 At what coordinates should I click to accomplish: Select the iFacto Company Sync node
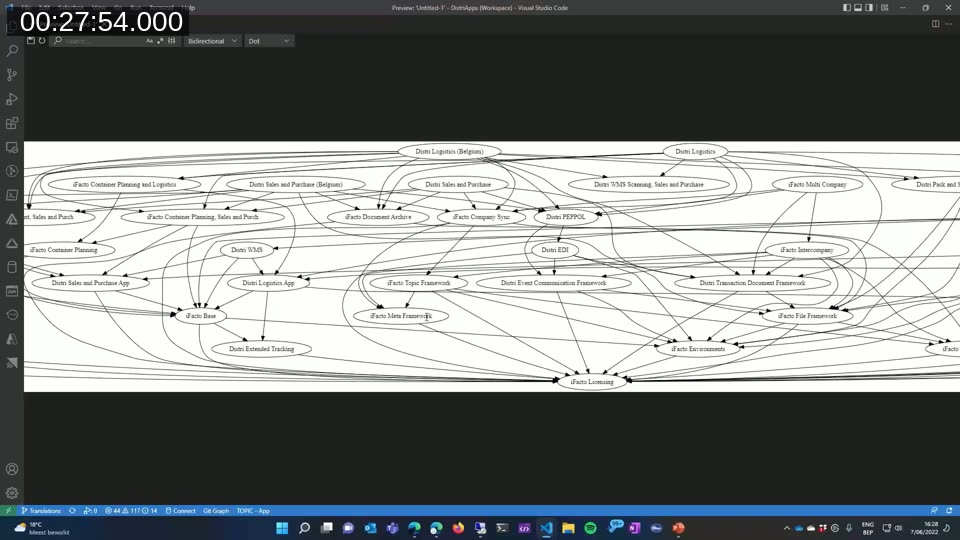coord(481,217)
